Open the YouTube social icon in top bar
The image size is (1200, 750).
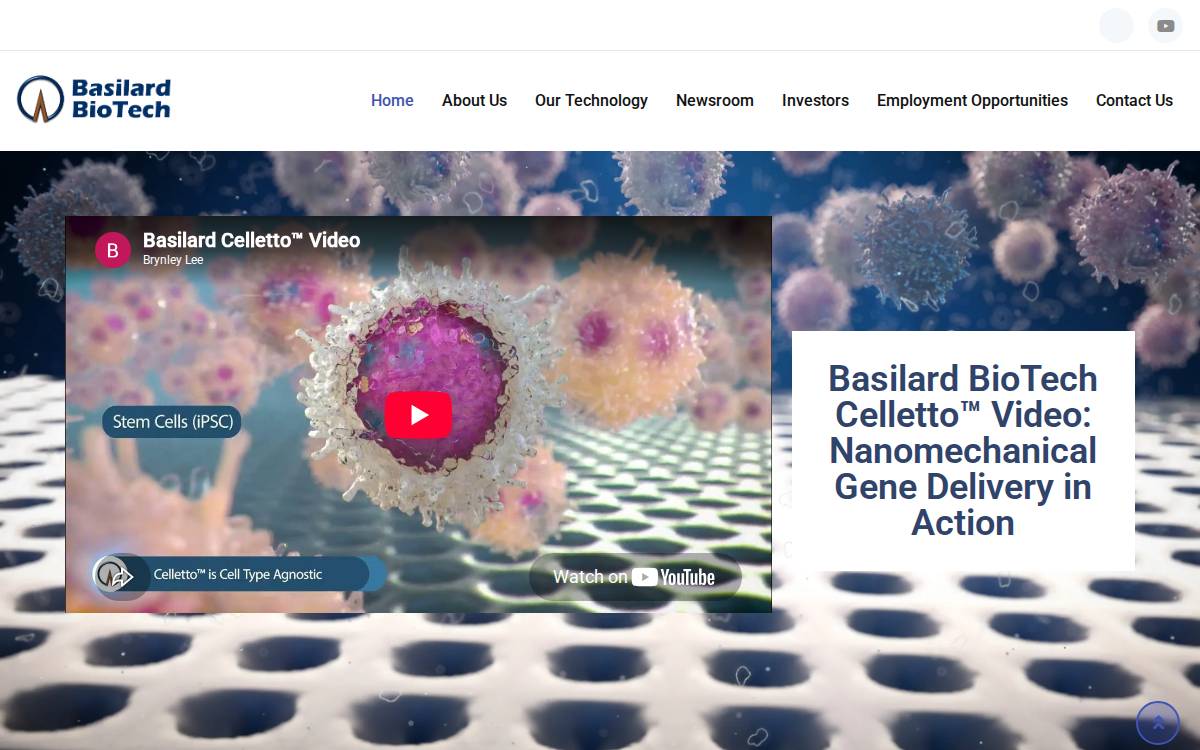(1165, 26)
